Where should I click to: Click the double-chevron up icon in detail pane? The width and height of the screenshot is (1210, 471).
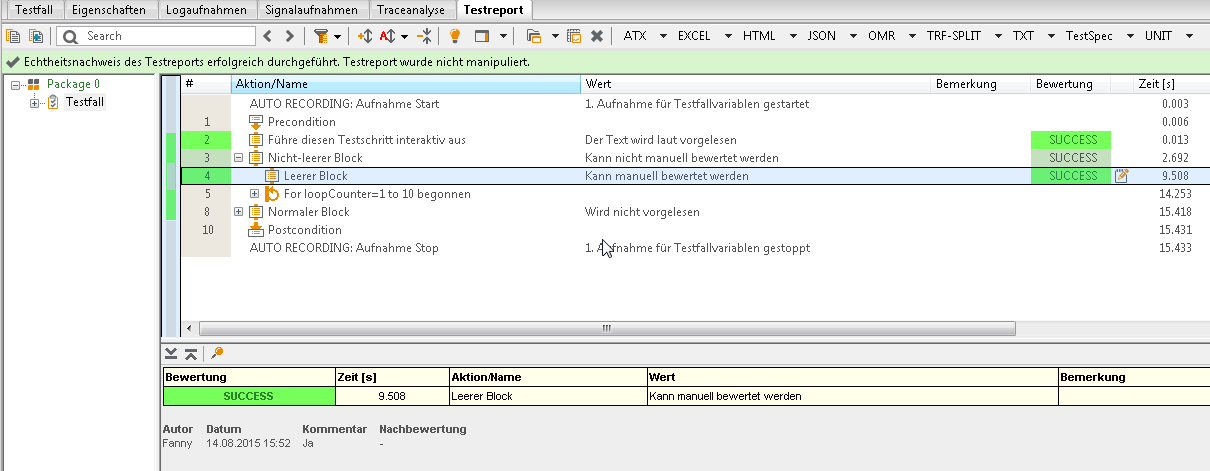tap(191, 353)
